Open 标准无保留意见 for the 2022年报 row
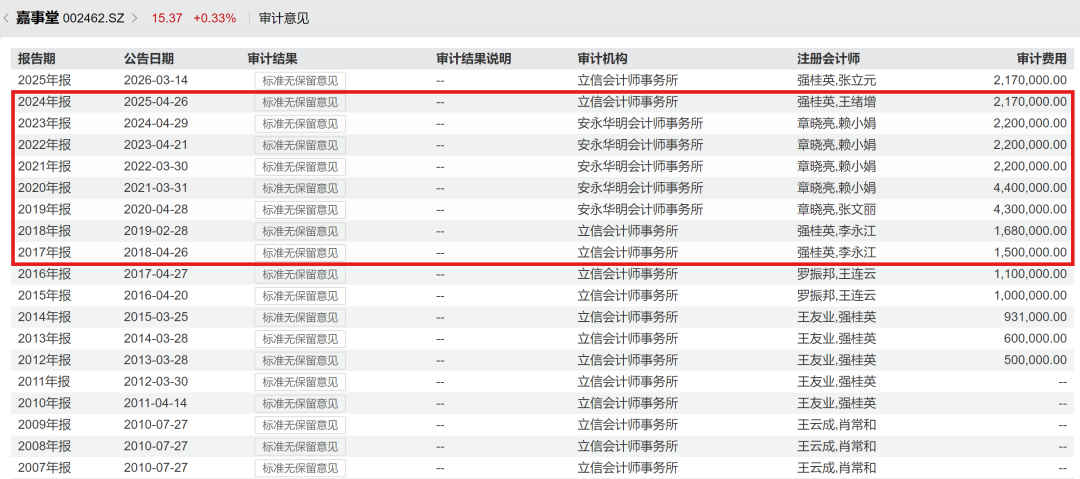 pos(300,145)
